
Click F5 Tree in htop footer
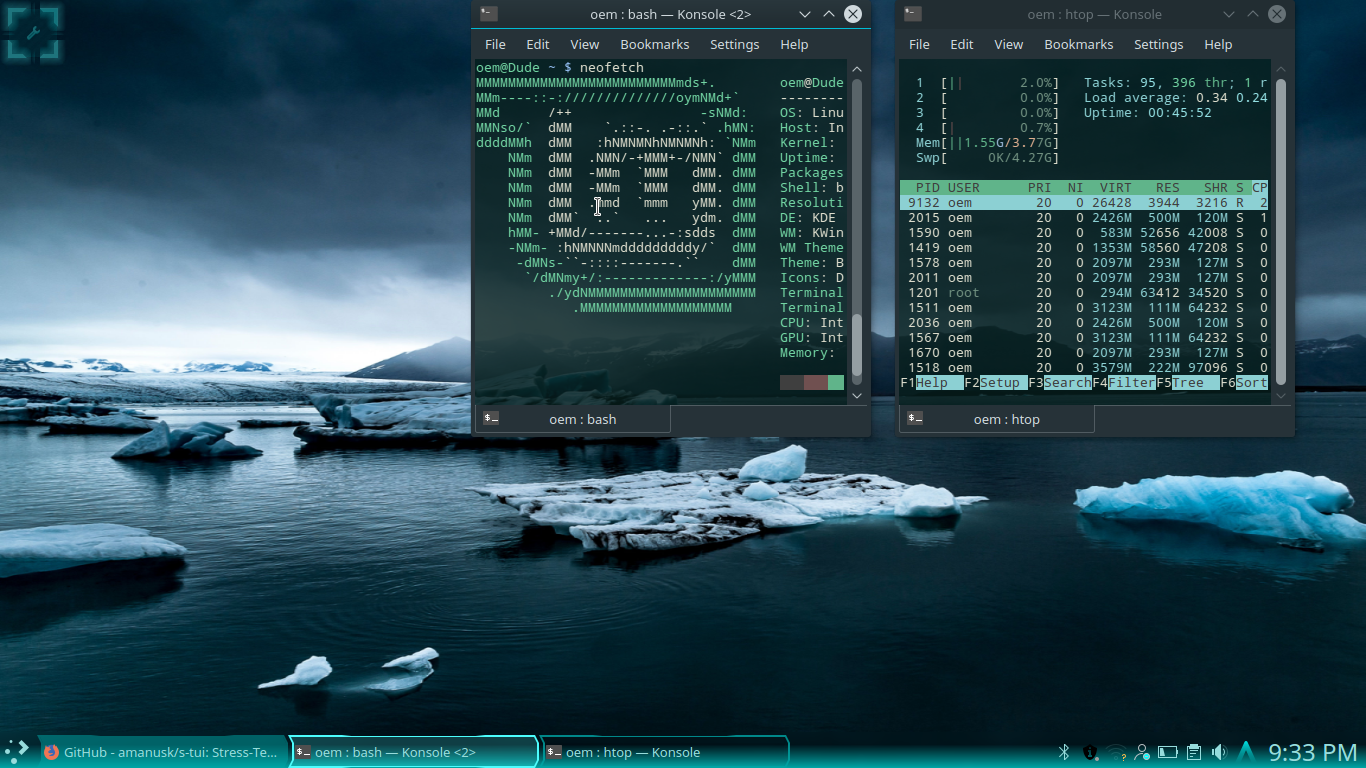click(1188, 383)
